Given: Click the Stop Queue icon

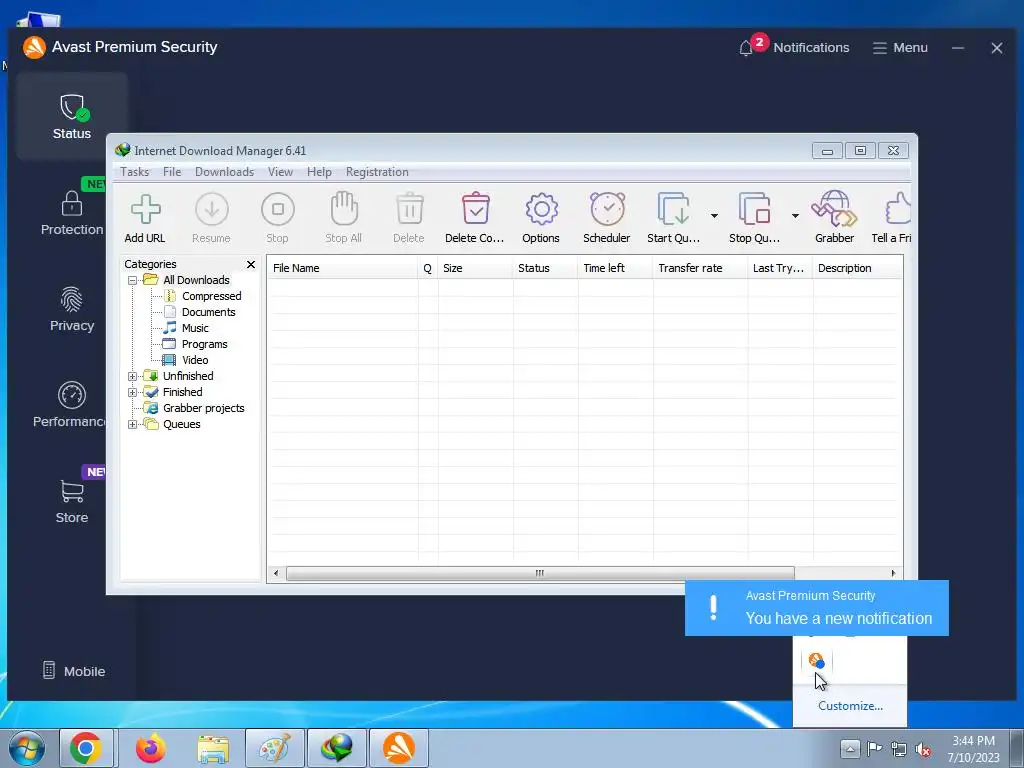Looking at the screenshot, I should [754, 209].
